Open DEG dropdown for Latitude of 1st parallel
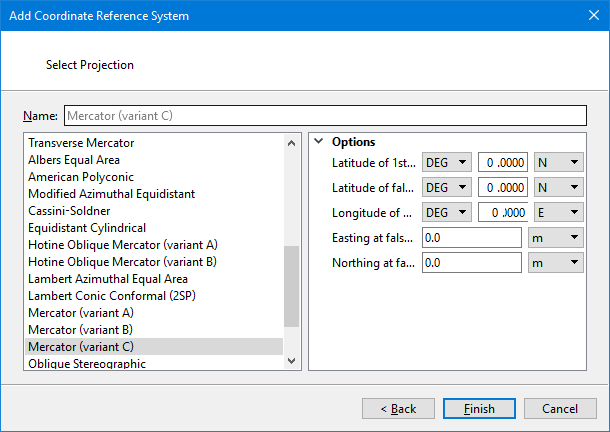This screenshot has width=610, height=432. (x=447, y=162)
